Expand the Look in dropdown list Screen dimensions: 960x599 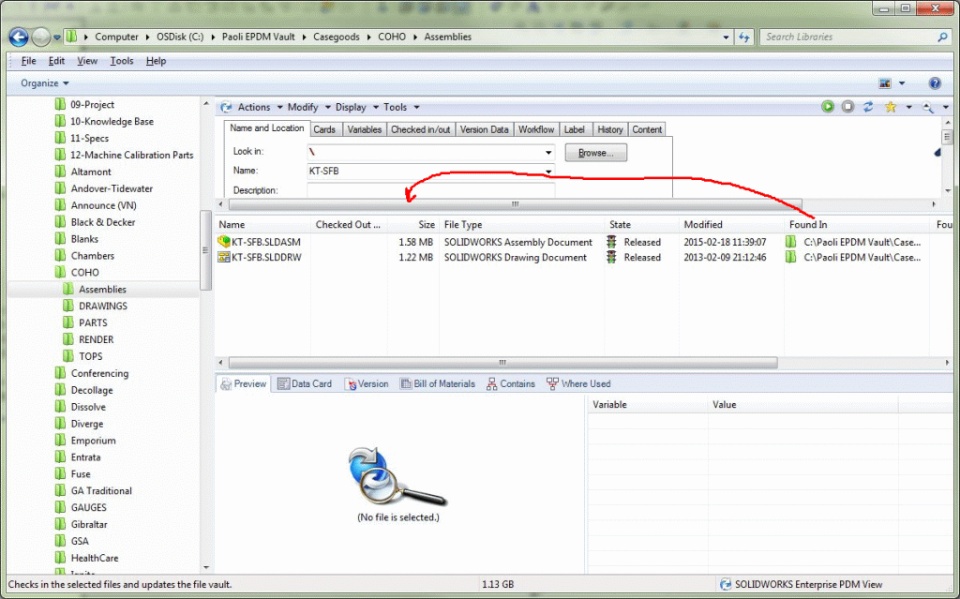coord(549,152)
